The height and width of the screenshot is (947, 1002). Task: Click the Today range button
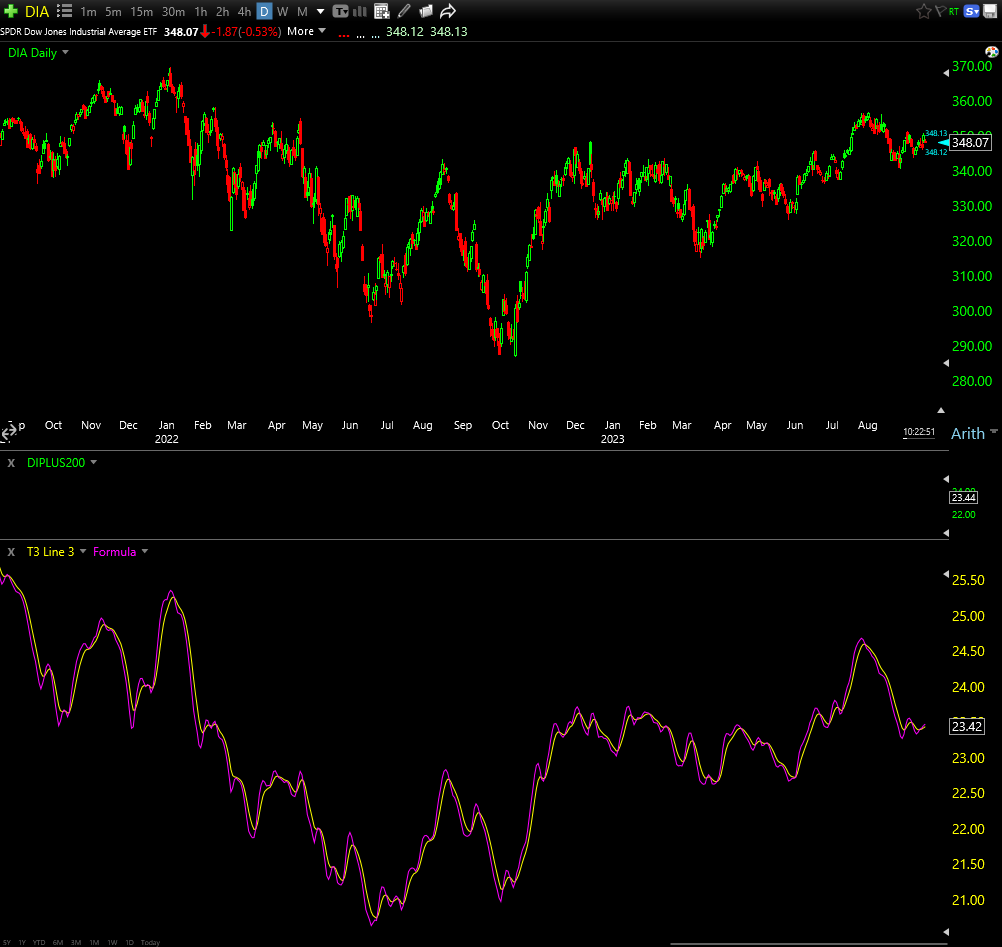[150, 942]
